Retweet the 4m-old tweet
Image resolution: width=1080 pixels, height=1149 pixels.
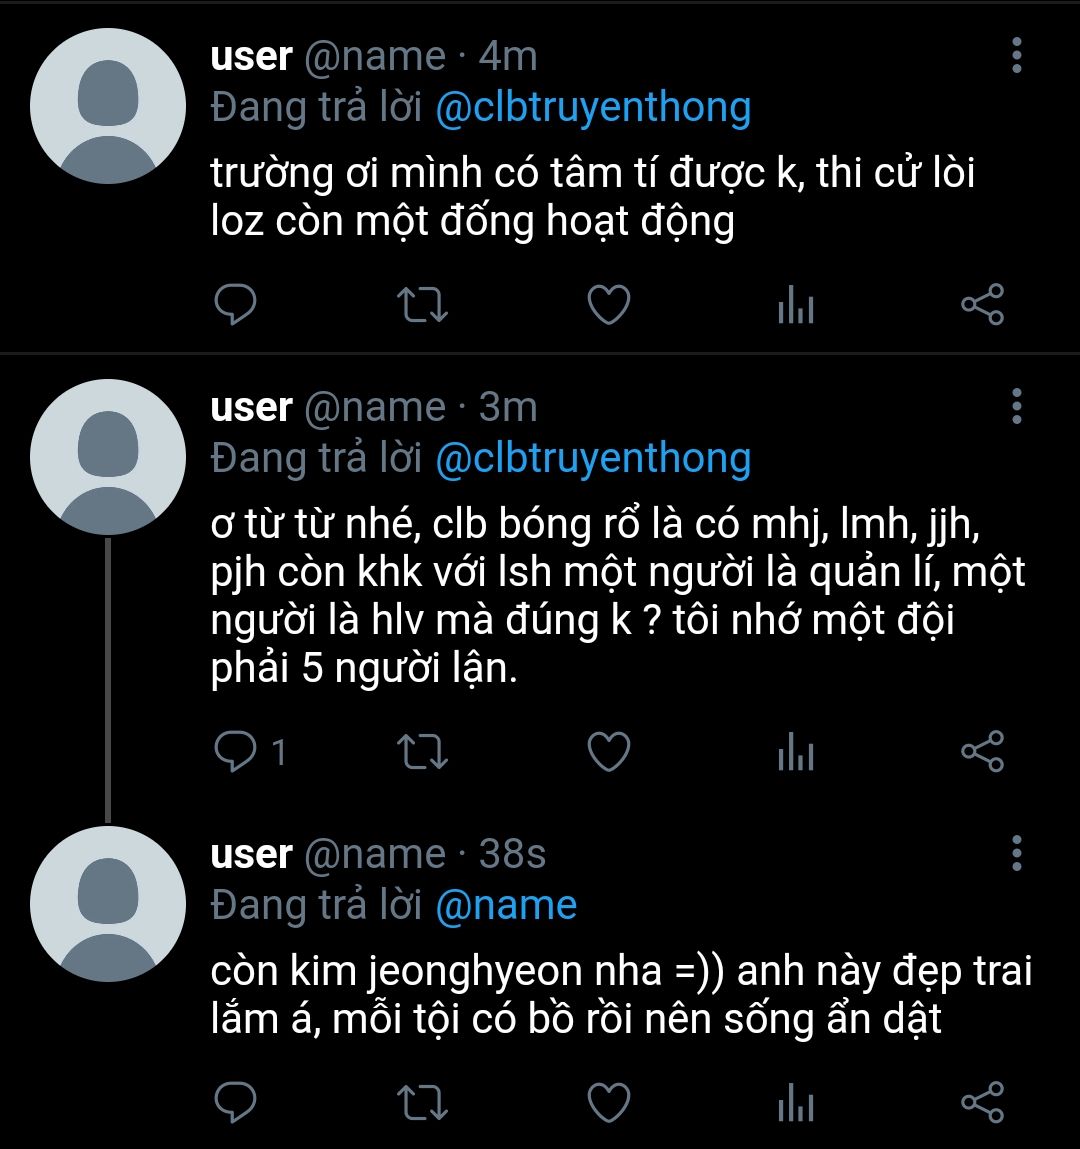(422, 305)
